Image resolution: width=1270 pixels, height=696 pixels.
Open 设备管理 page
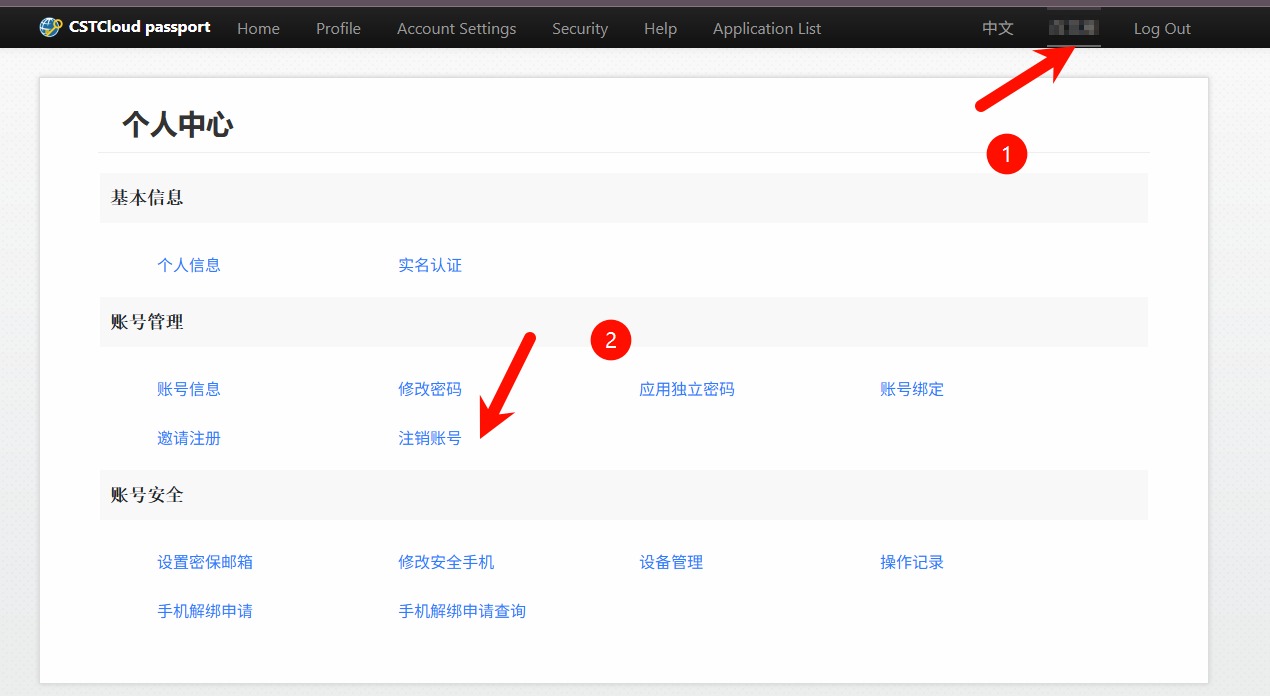click(671, 562)
